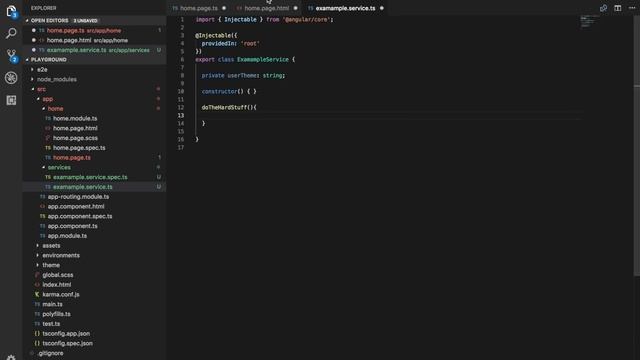Collapse the services folder
This screenshot has width=640, height=360.
click(x=59, y=167)
